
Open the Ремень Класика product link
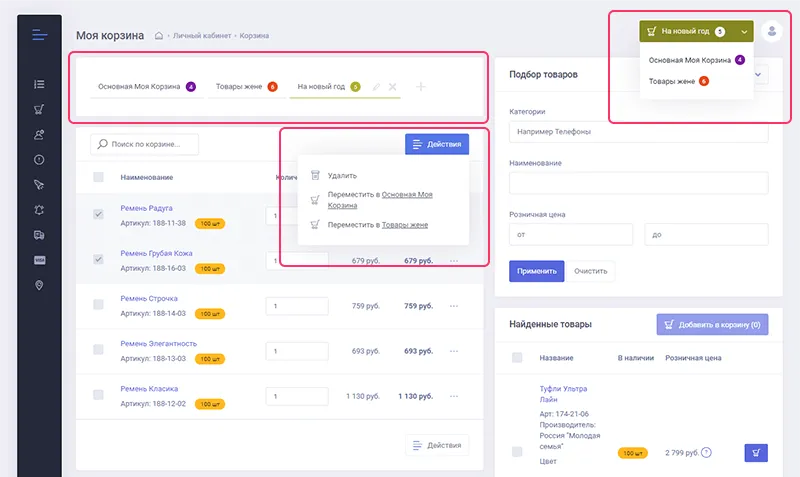tap(149, 388)
